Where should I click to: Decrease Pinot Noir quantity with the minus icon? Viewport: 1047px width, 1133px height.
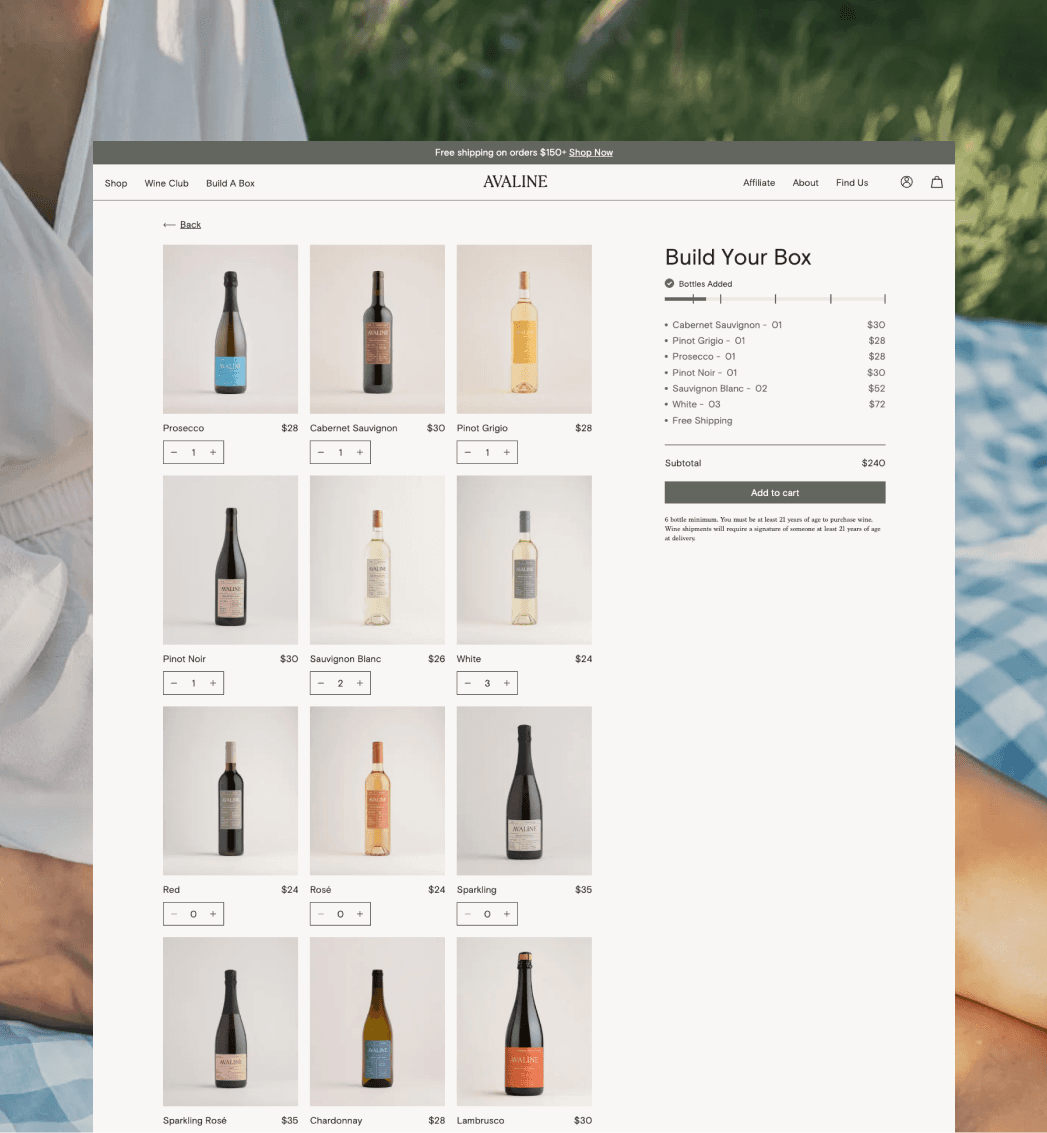[x=173, y=683]
